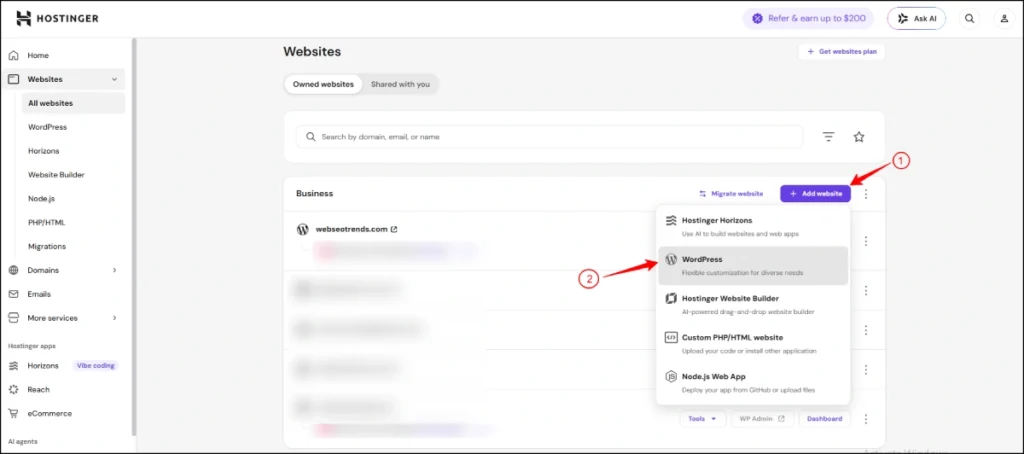Click the eCommerce cart icon
This screenshot has width=1024, height=454.
pyautogui.click(x=14, y=413)
